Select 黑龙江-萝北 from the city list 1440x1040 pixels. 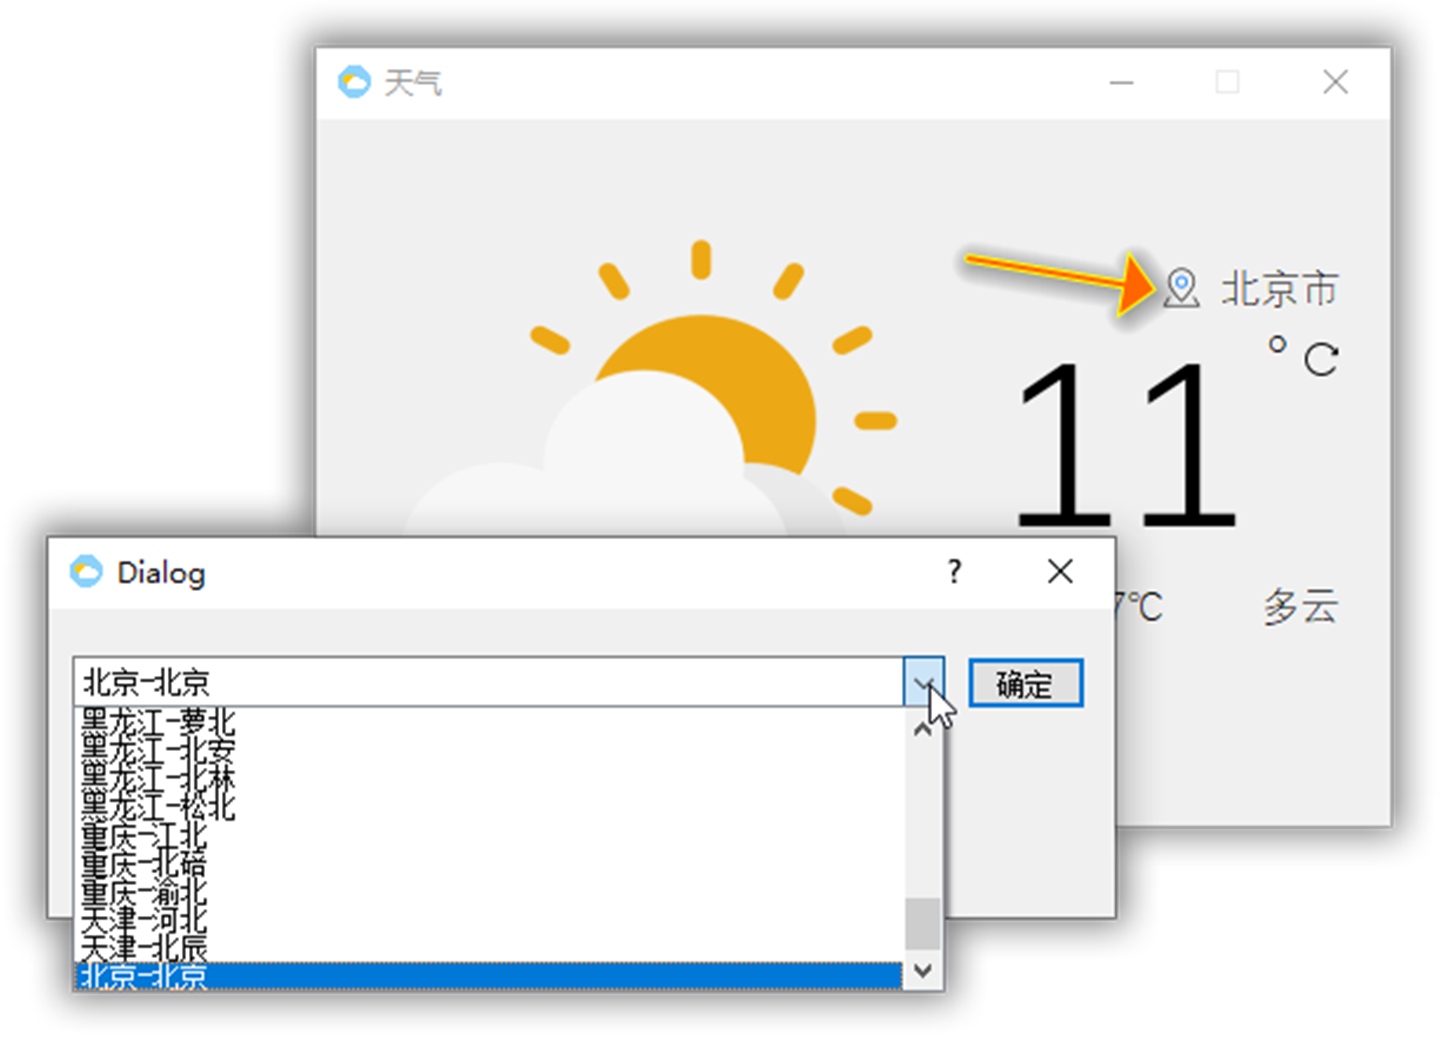click(x=160, y=718)
